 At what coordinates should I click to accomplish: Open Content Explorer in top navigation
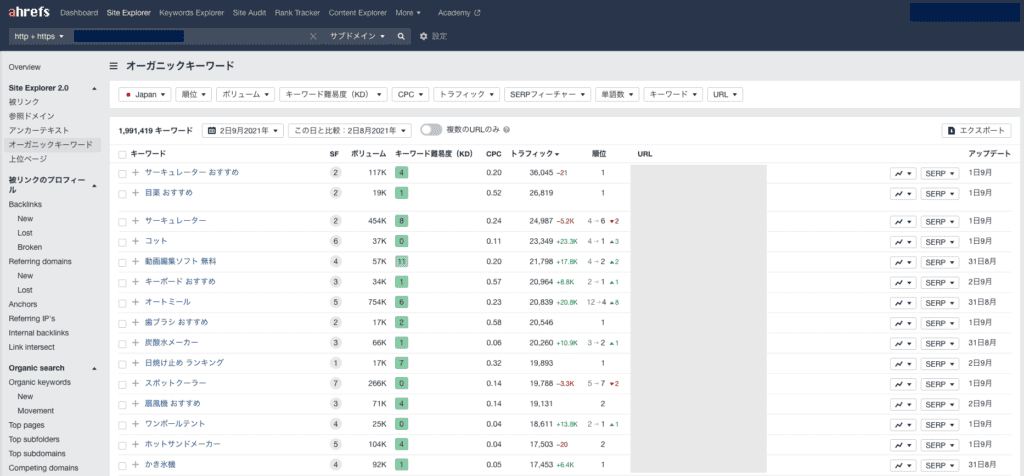point(359,12)
